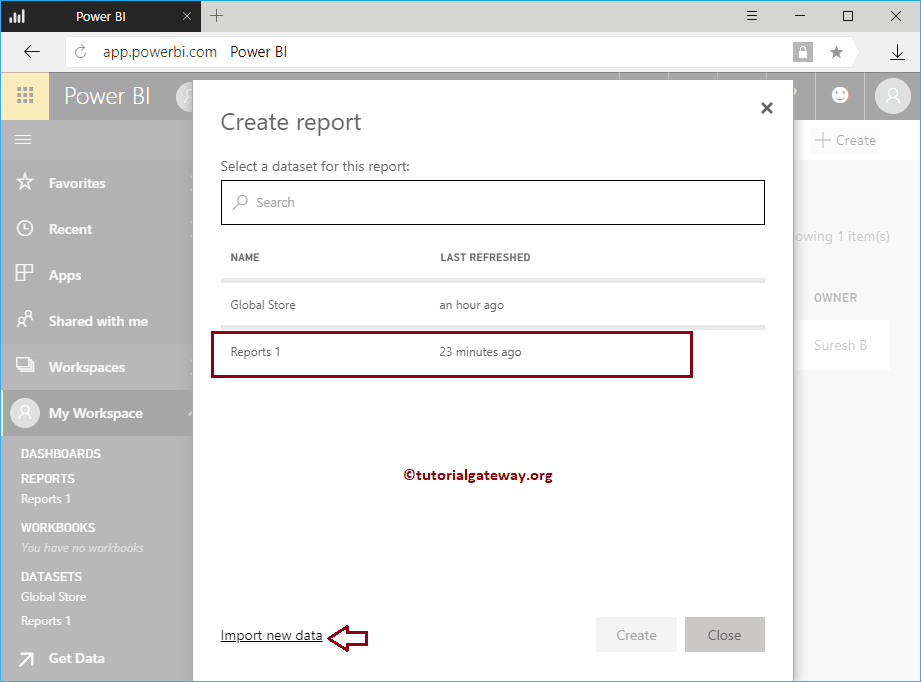This screenshot has width=921, height=682.
Task: Select the Reports 1 dataset row
Action: coord(450,351)
